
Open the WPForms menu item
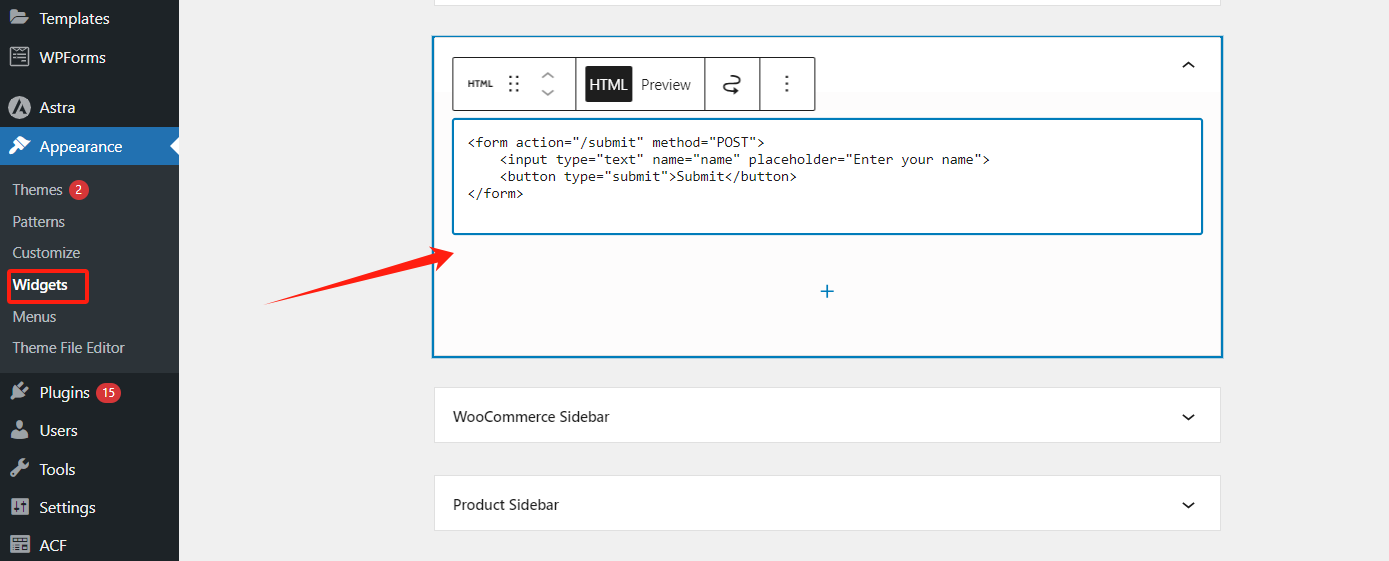pos(72,57)
